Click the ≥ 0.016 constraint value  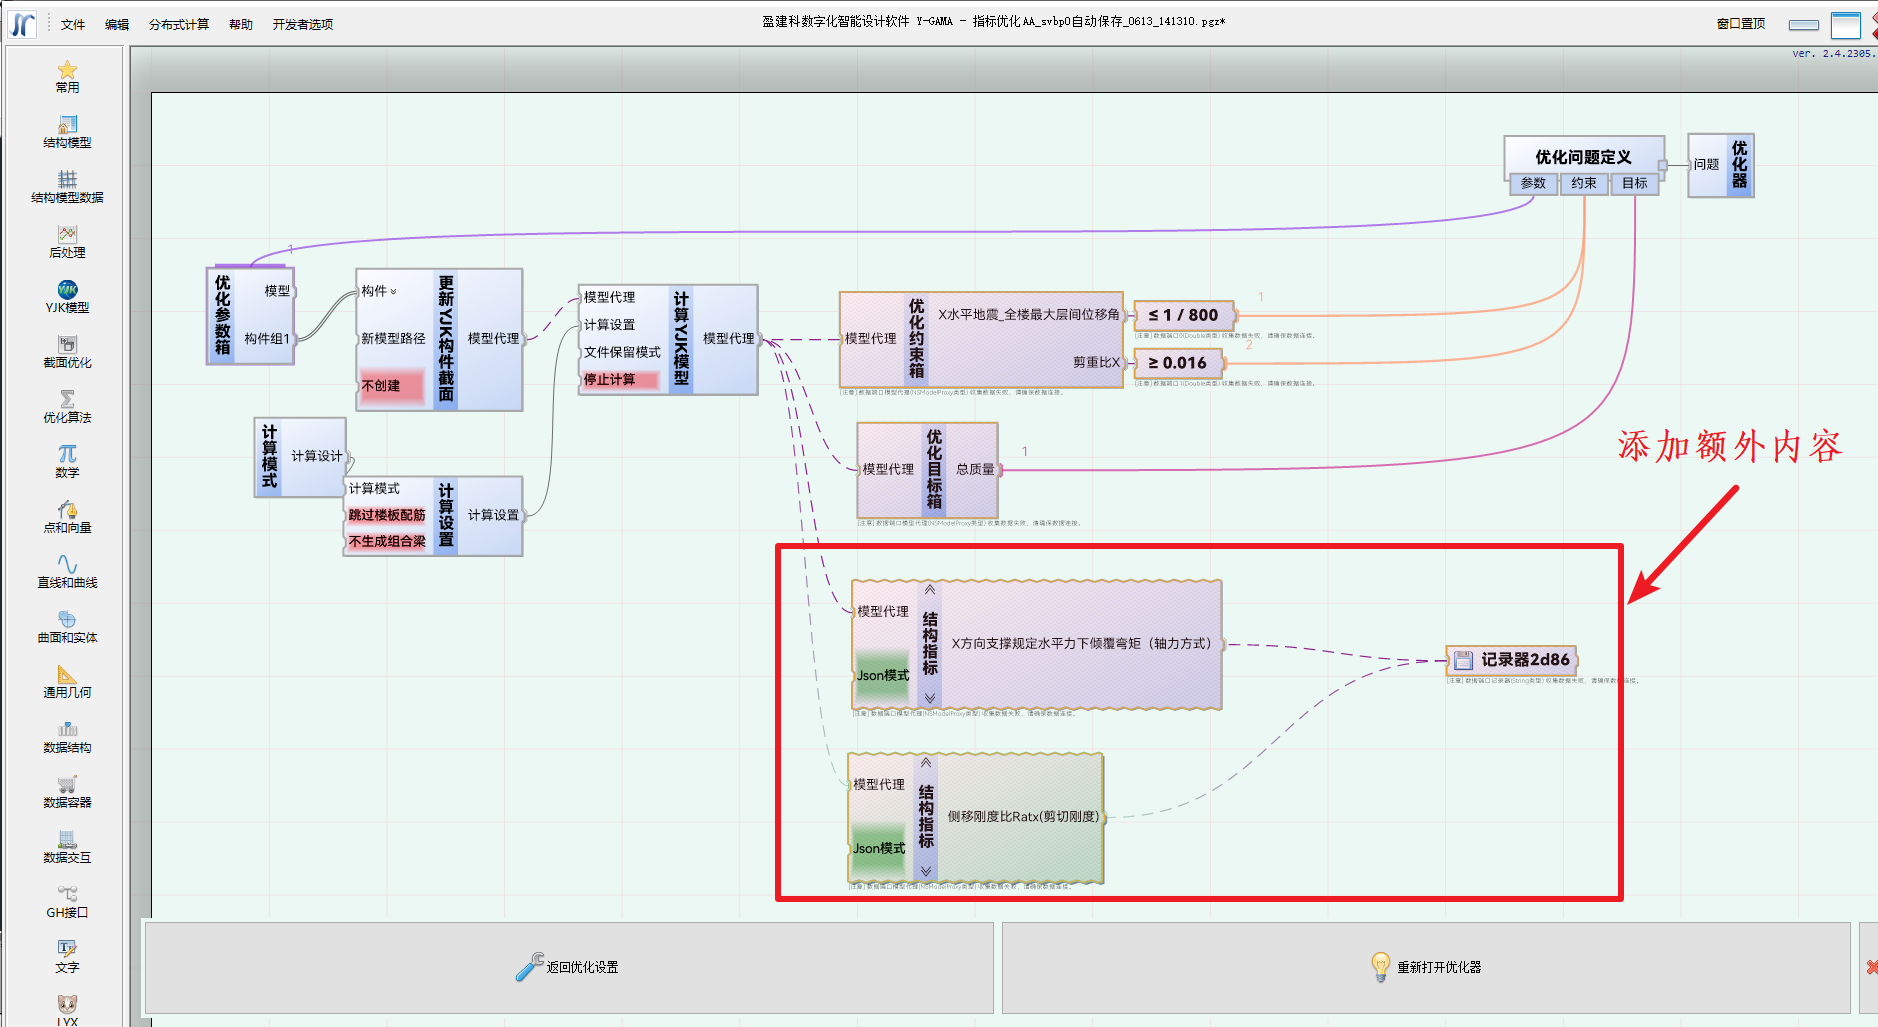click(1178, 363)
